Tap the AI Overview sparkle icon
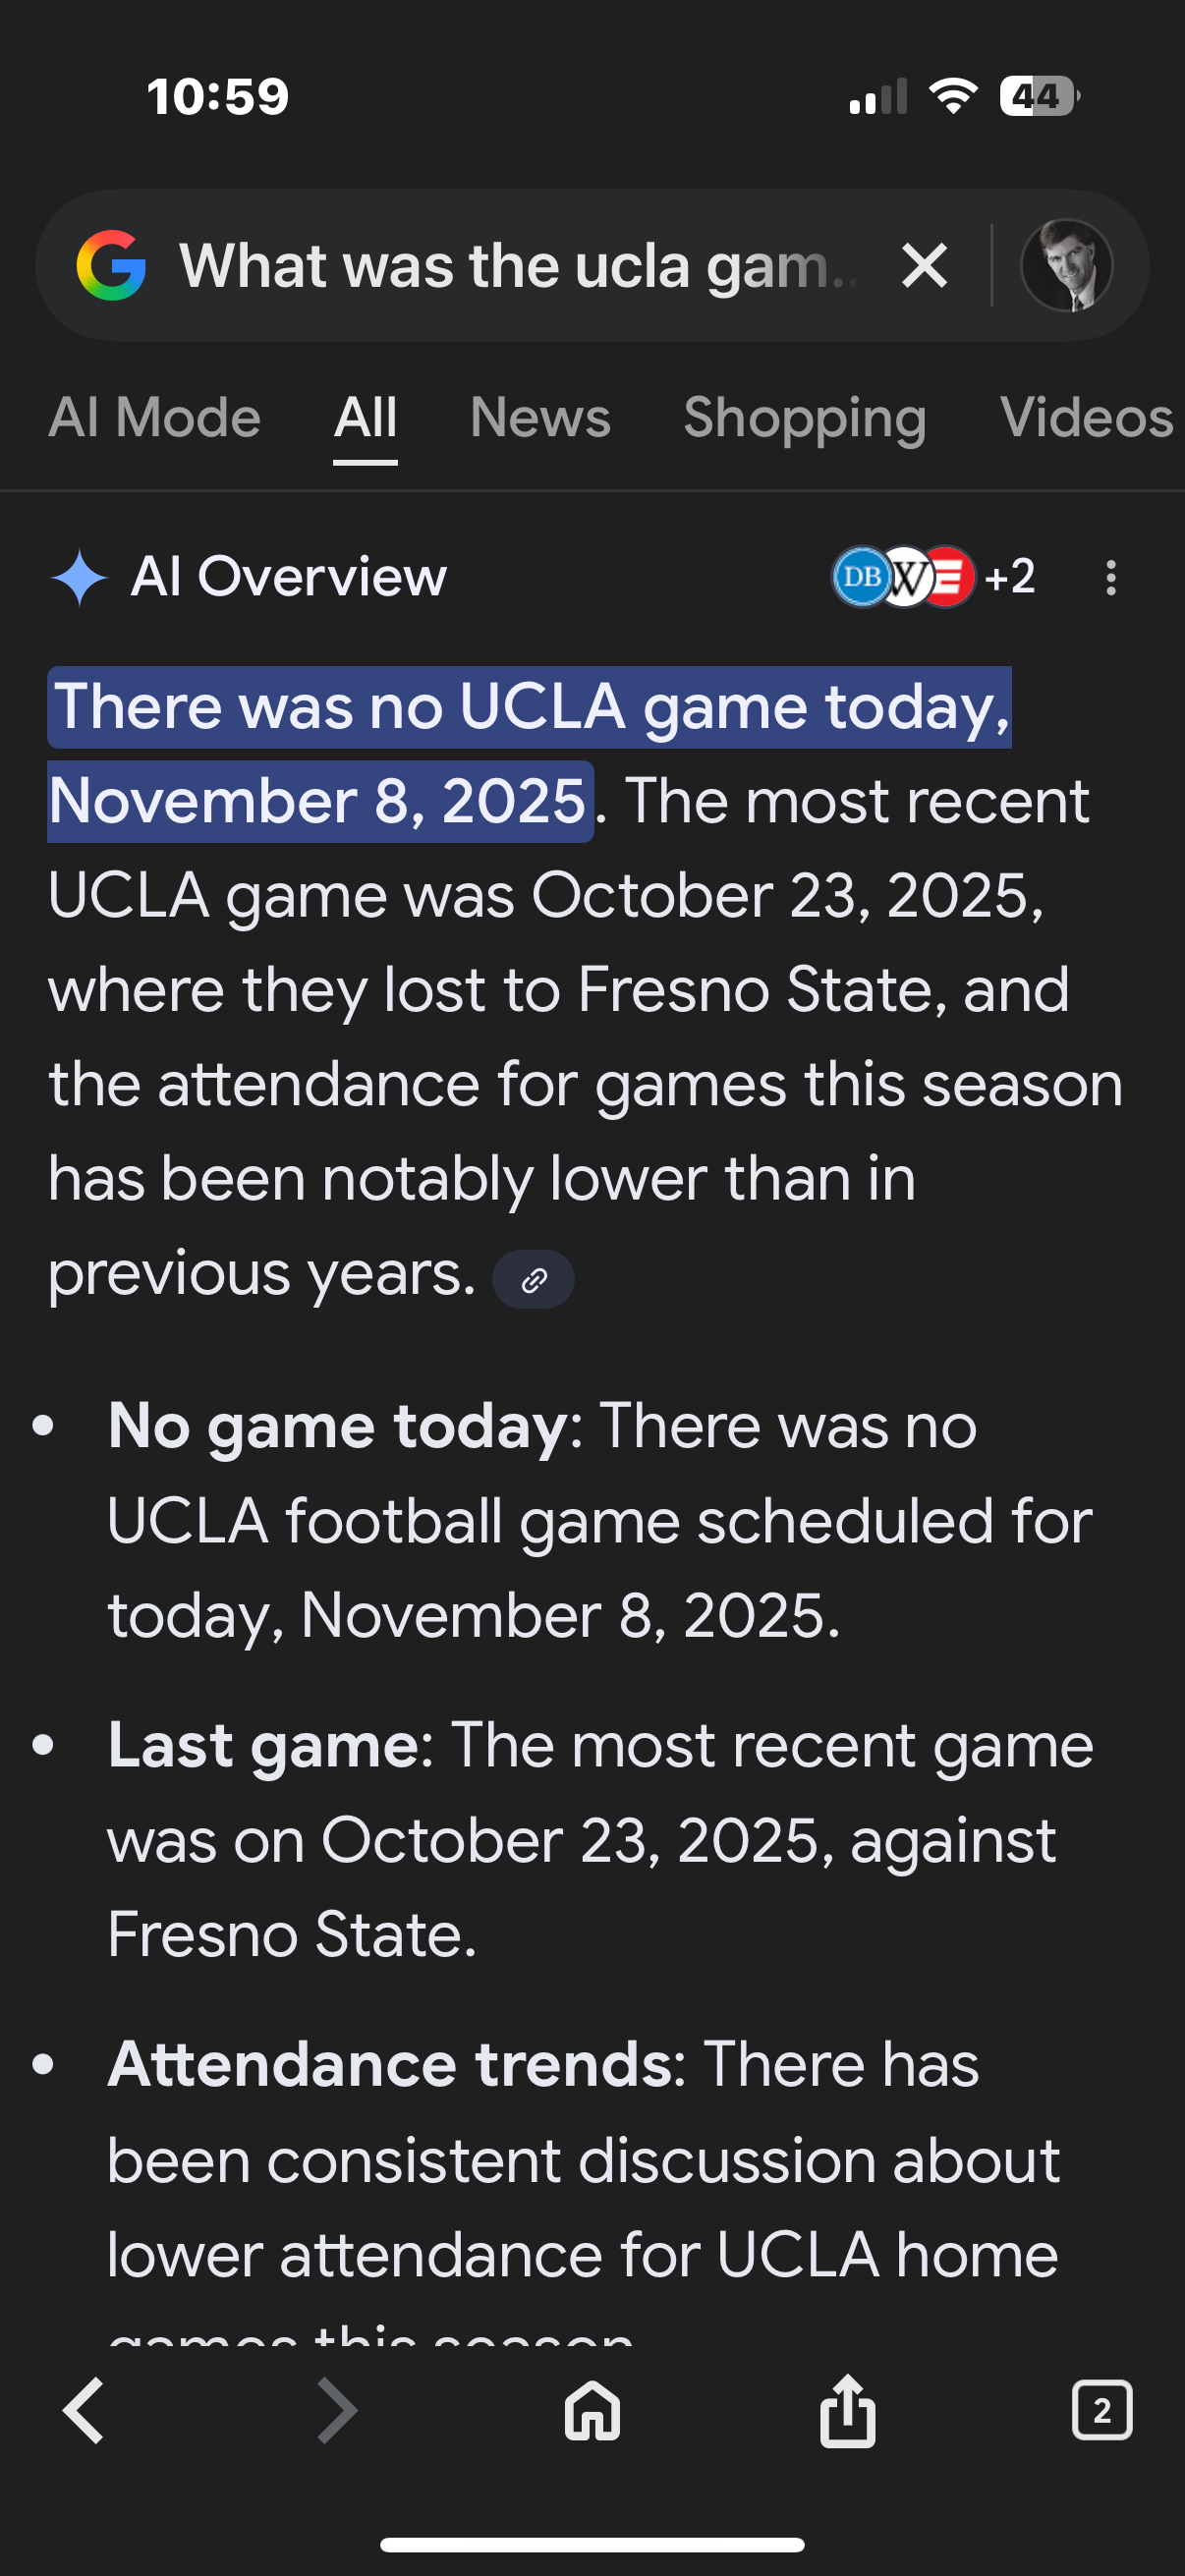1185x2576 pixels. (79, 577)
